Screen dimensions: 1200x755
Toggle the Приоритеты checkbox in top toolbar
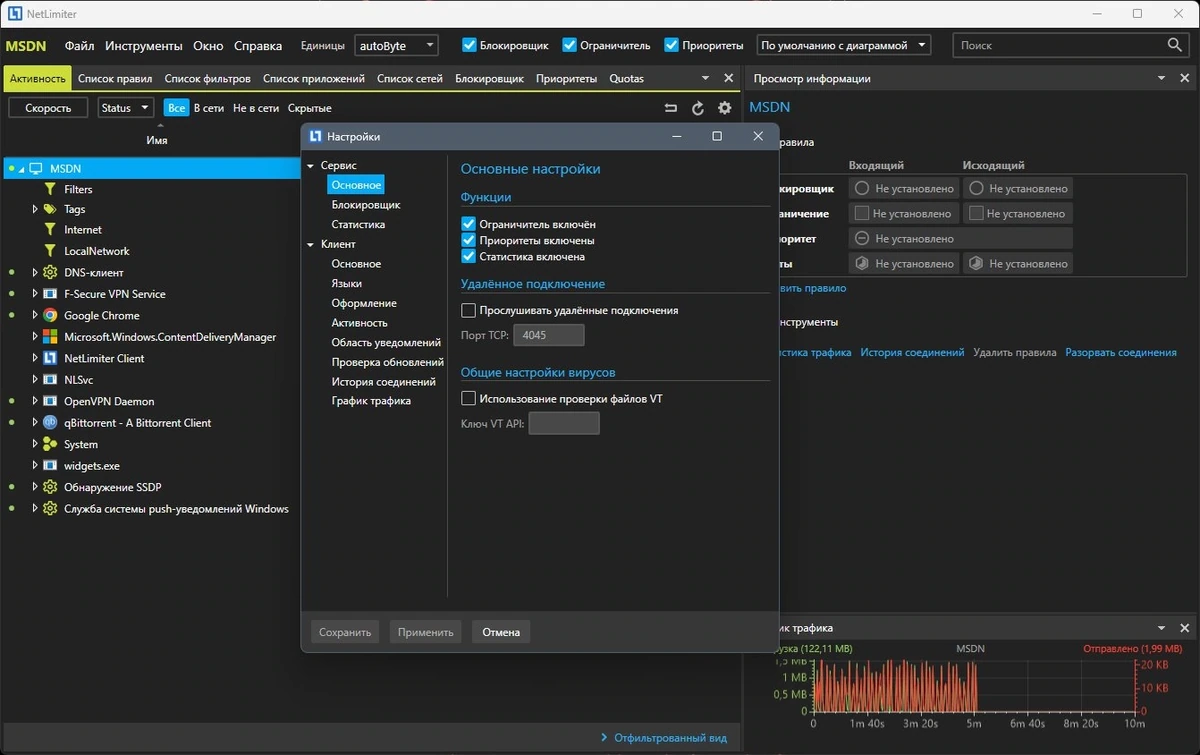(672, 45)
